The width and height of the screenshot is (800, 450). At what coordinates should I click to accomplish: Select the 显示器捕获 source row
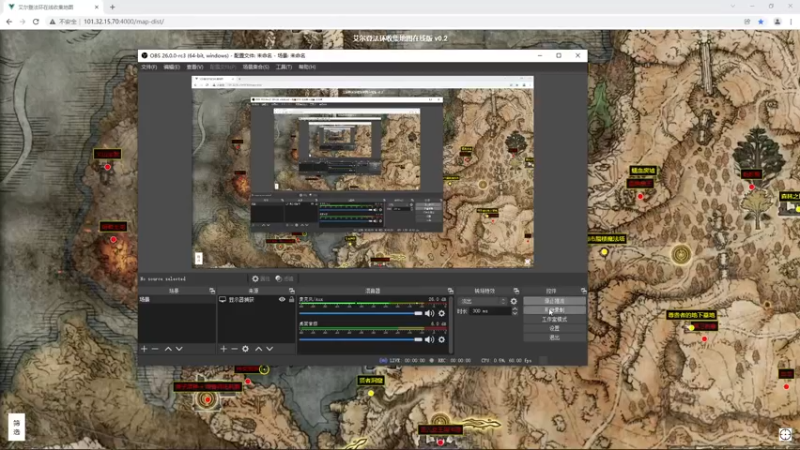[x=257, y=299]
